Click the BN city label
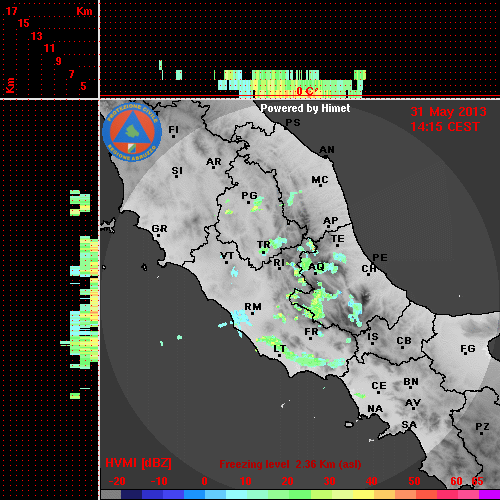Image resolution: width=500 pixels, height=500 pixels. (411, 382)
